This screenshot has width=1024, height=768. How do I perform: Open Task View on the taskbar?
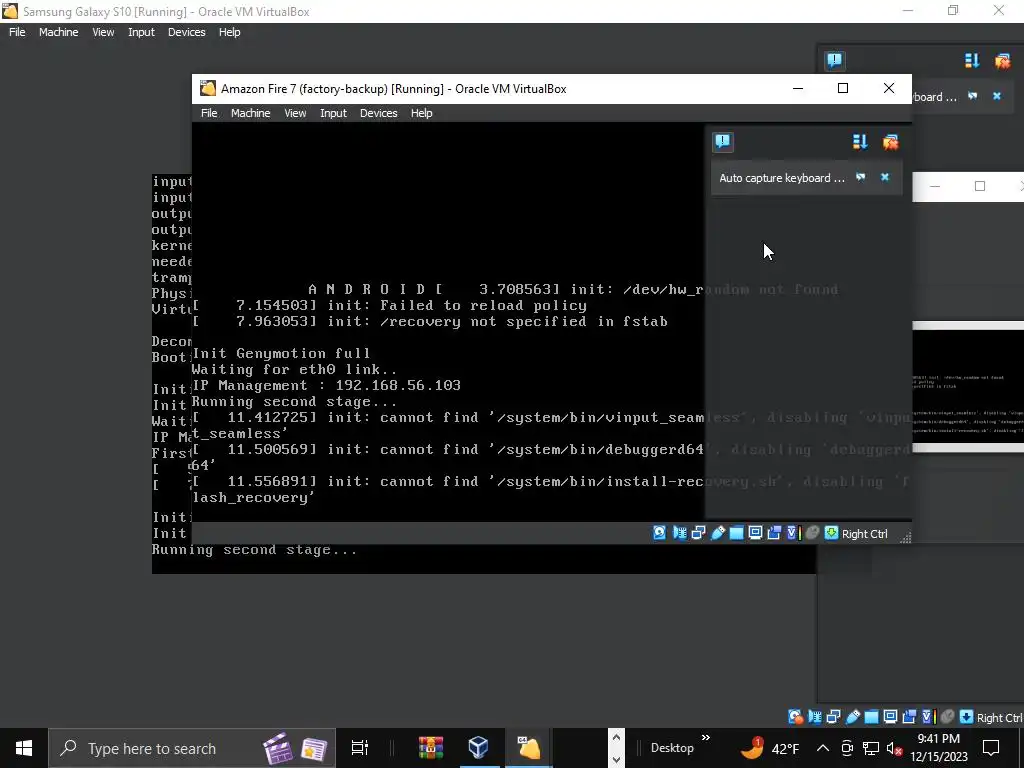pyautogui.click(x=360, y=748)
